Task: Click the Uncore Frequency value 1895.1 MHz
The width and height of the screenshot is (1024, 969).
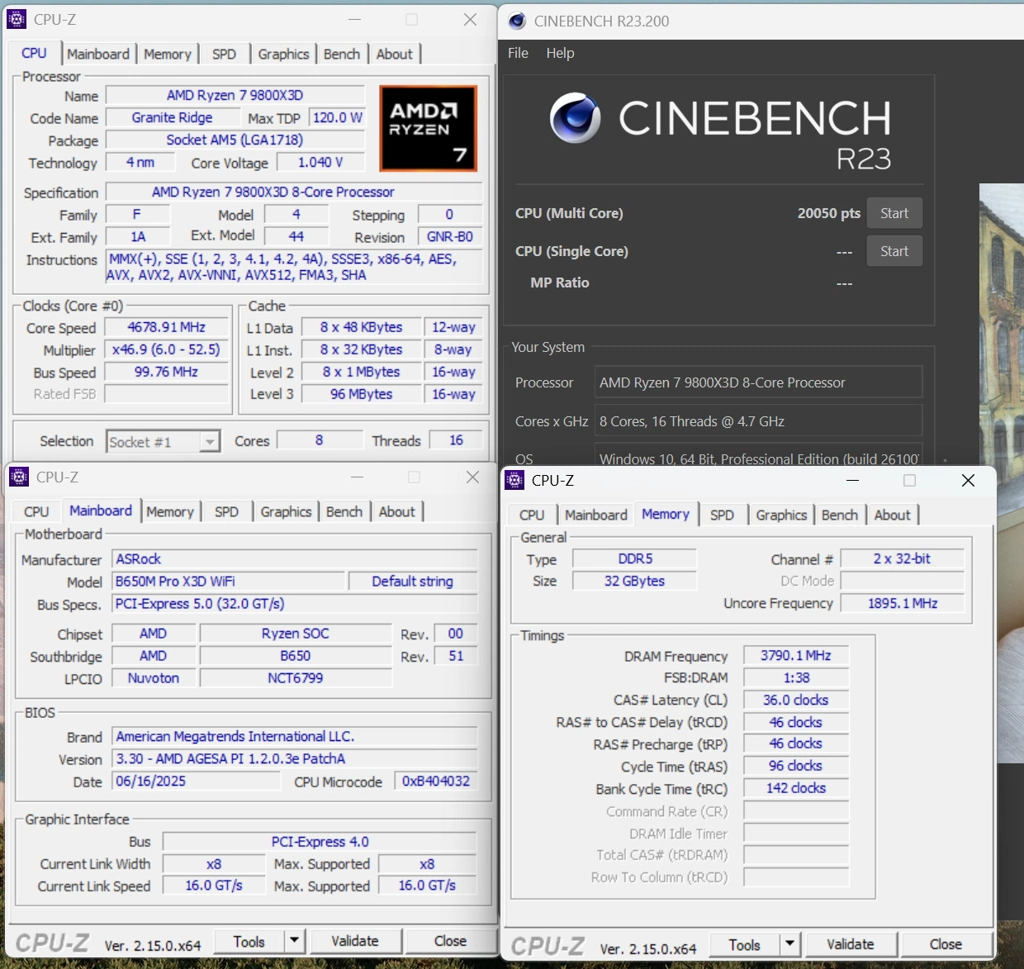Action: pyautogui.click(x=903, y=603)
